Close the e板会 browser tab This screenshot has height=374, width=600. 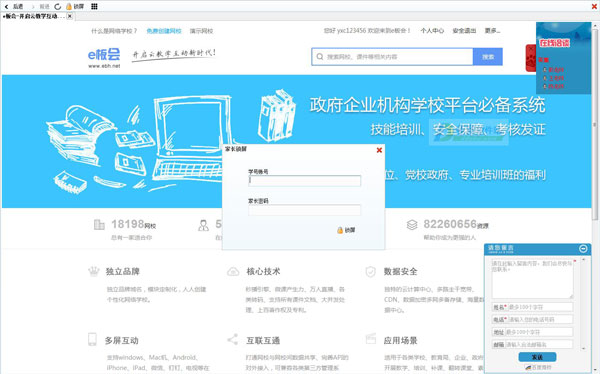70,16
